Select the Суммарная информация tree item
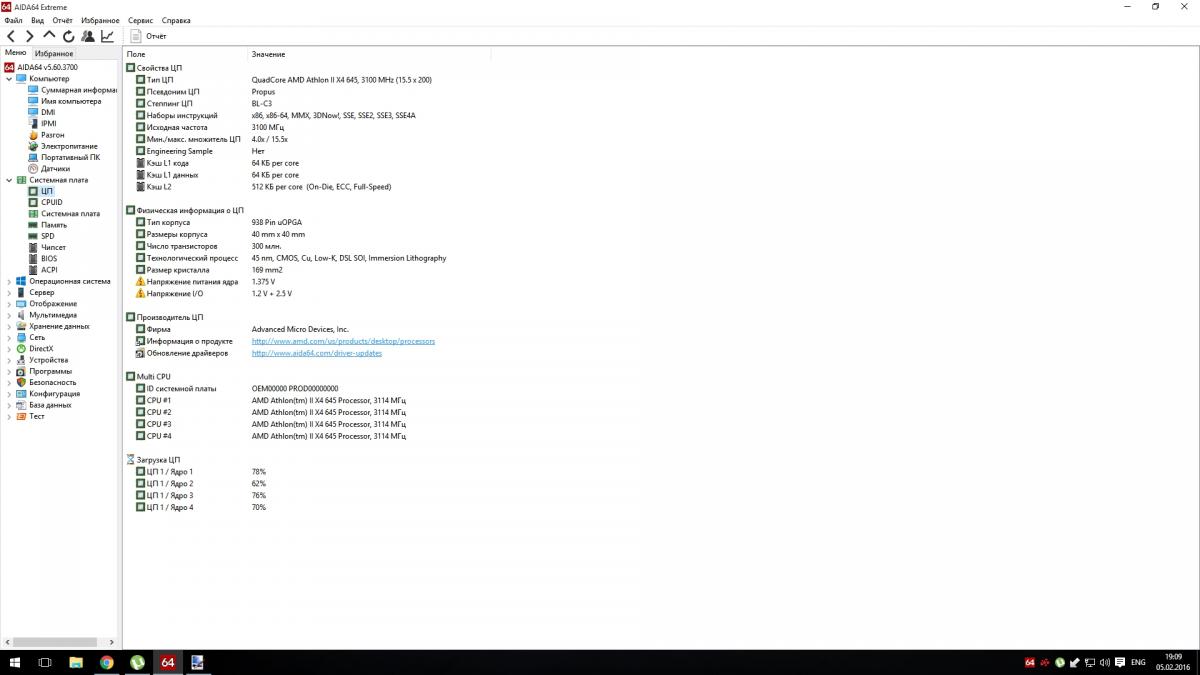 click(78, 90)
